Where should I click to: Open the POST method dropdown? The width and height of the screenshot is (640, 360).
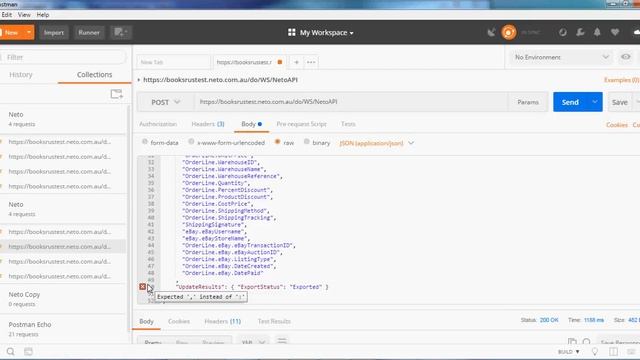(x=165, y=102)
